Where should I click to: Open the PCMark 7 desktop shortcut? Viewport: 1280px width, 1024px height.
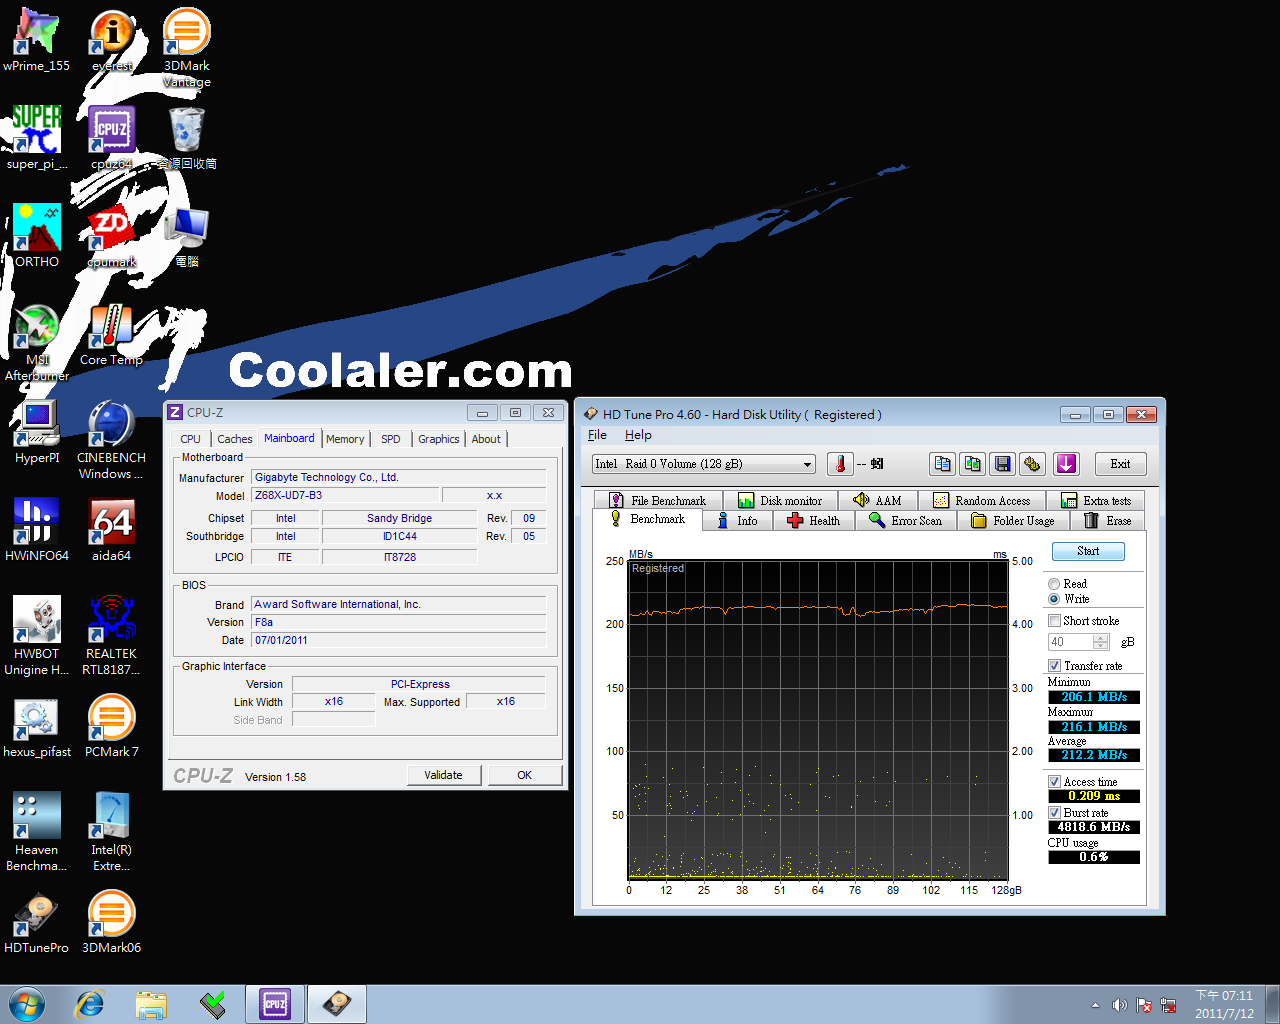[x=112, y=726]
